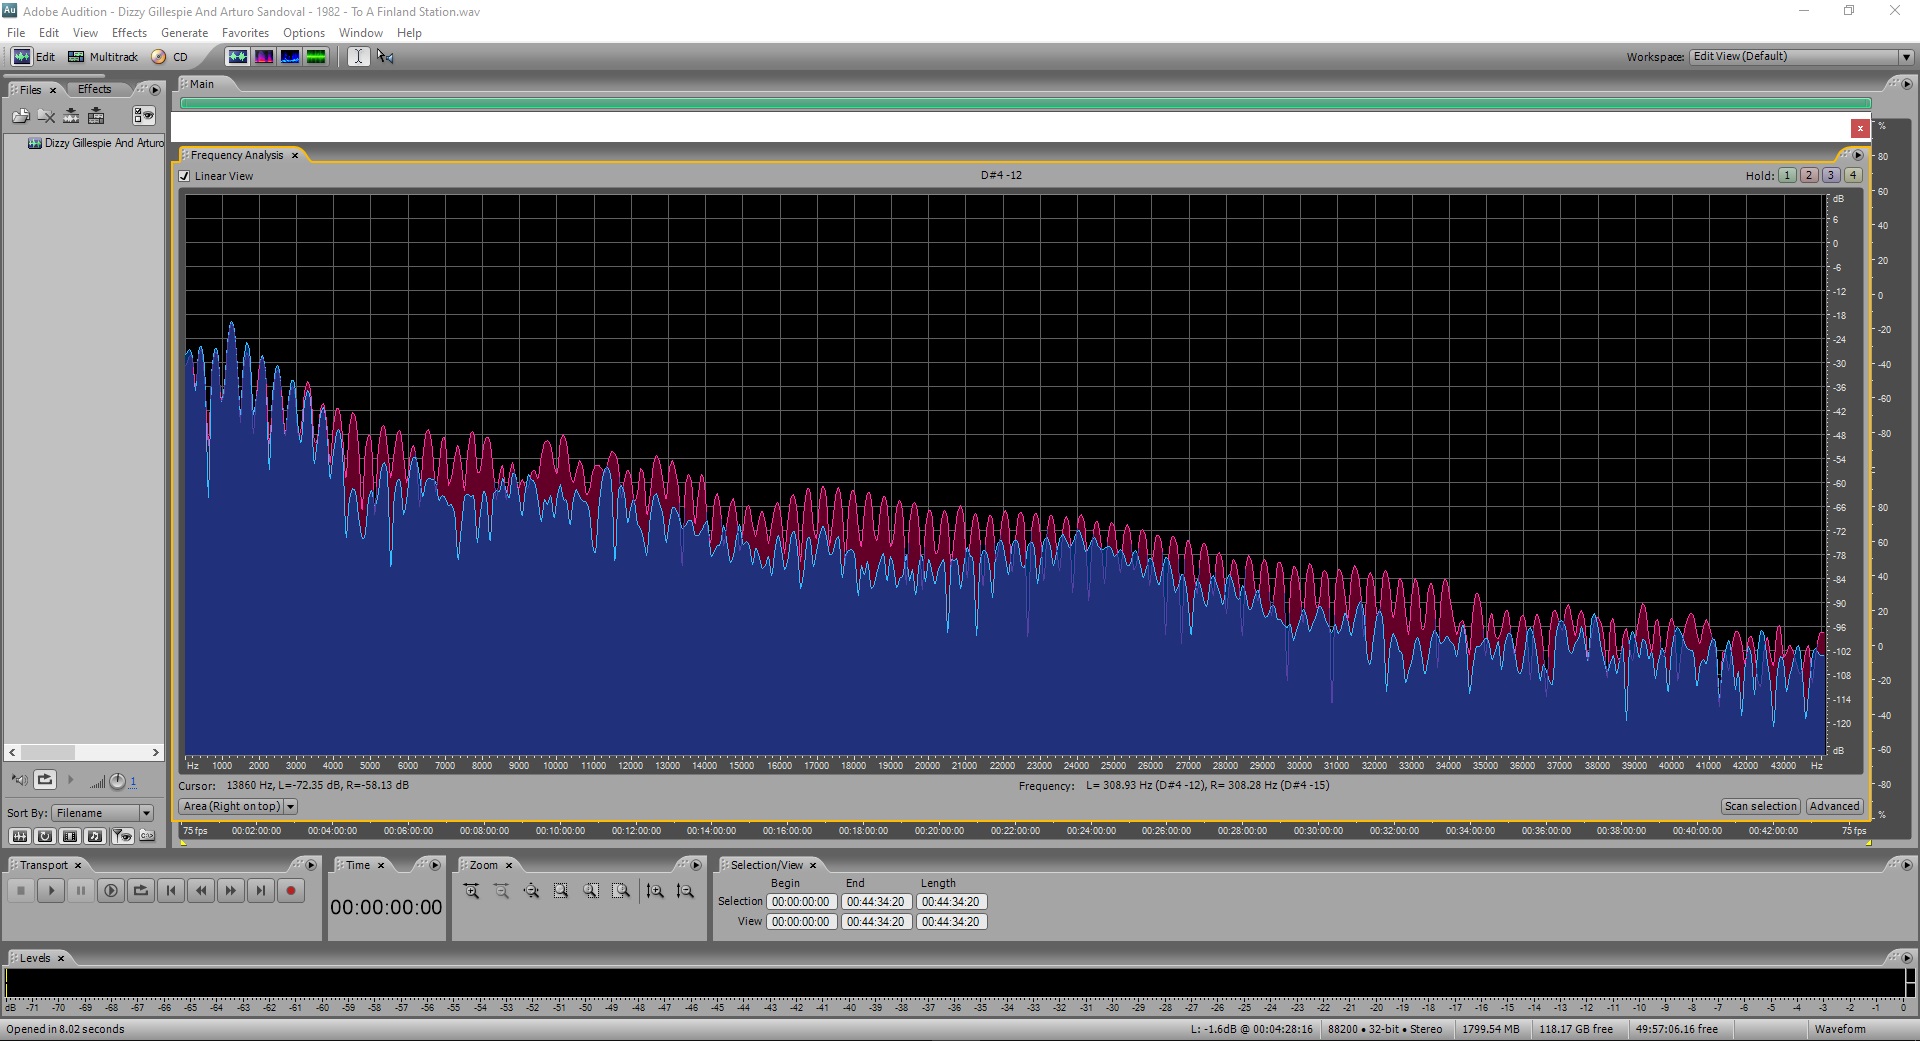The width and height of the screenshot is (1920, 1041).
Task: Click Hold button 4
Action: 1853,175
